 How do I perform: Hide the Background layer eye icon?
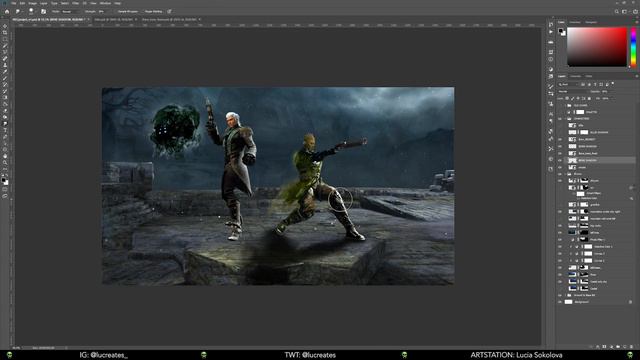coord(560,302)
